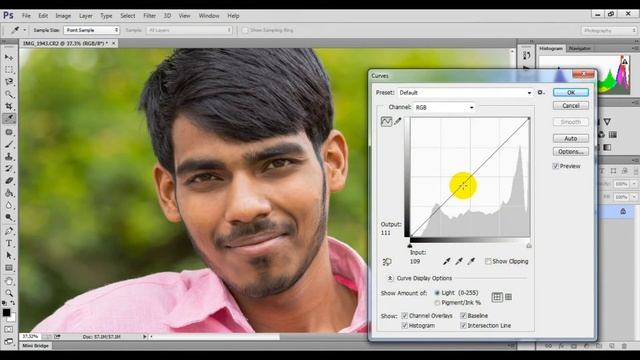
Task: Uncheck the Histogram checkbox in Curves
Action: point(404,325)
